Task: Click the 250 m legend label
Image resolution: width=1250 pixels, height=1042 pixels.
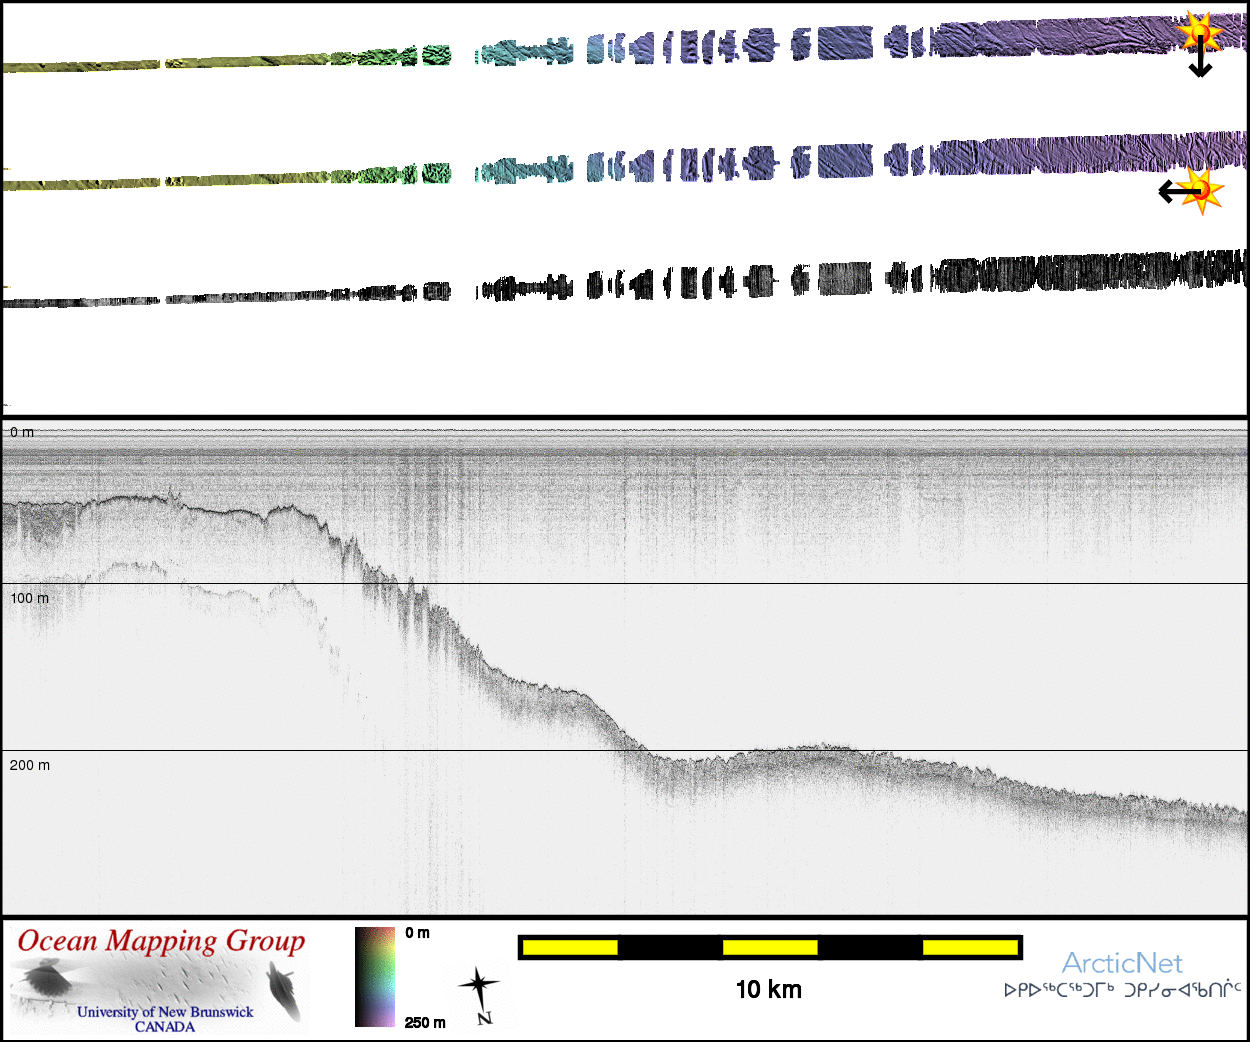Action: point(425,1022)
